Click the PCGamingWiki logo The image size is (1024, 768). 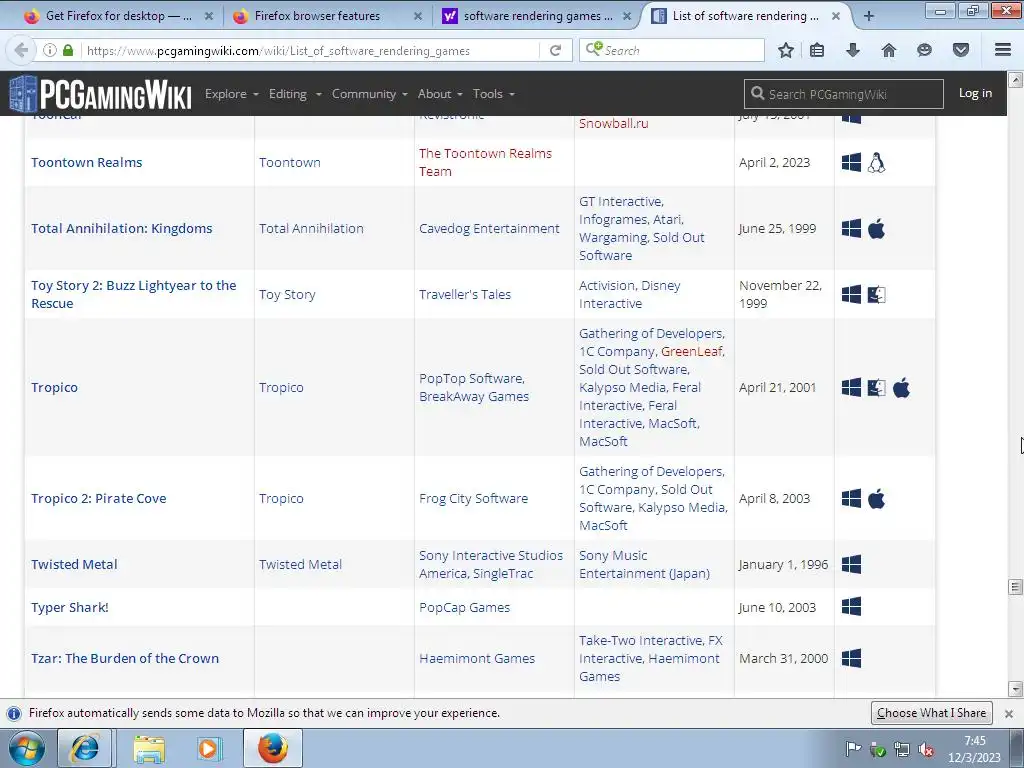101,94
